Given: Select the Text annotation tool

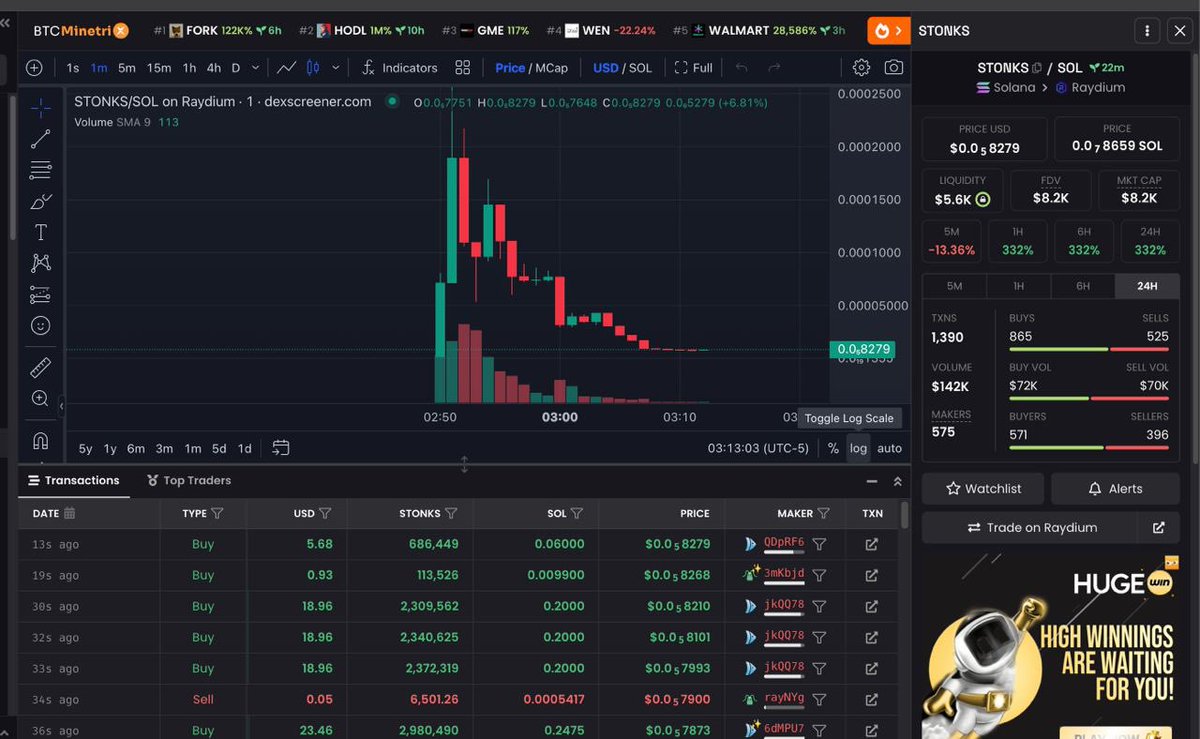Looking at the screenshot, I should (40, 232).
